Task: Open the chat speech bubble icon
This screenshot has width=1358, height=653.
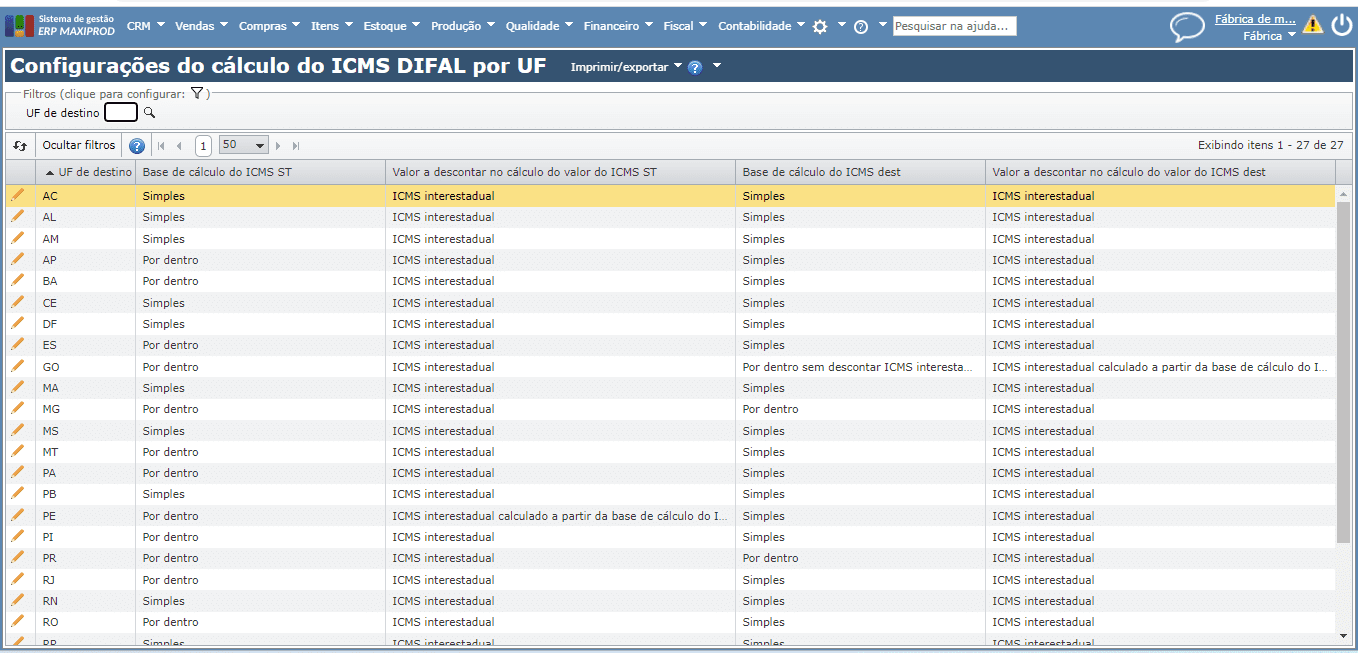Action: [x=1187, y=27]
